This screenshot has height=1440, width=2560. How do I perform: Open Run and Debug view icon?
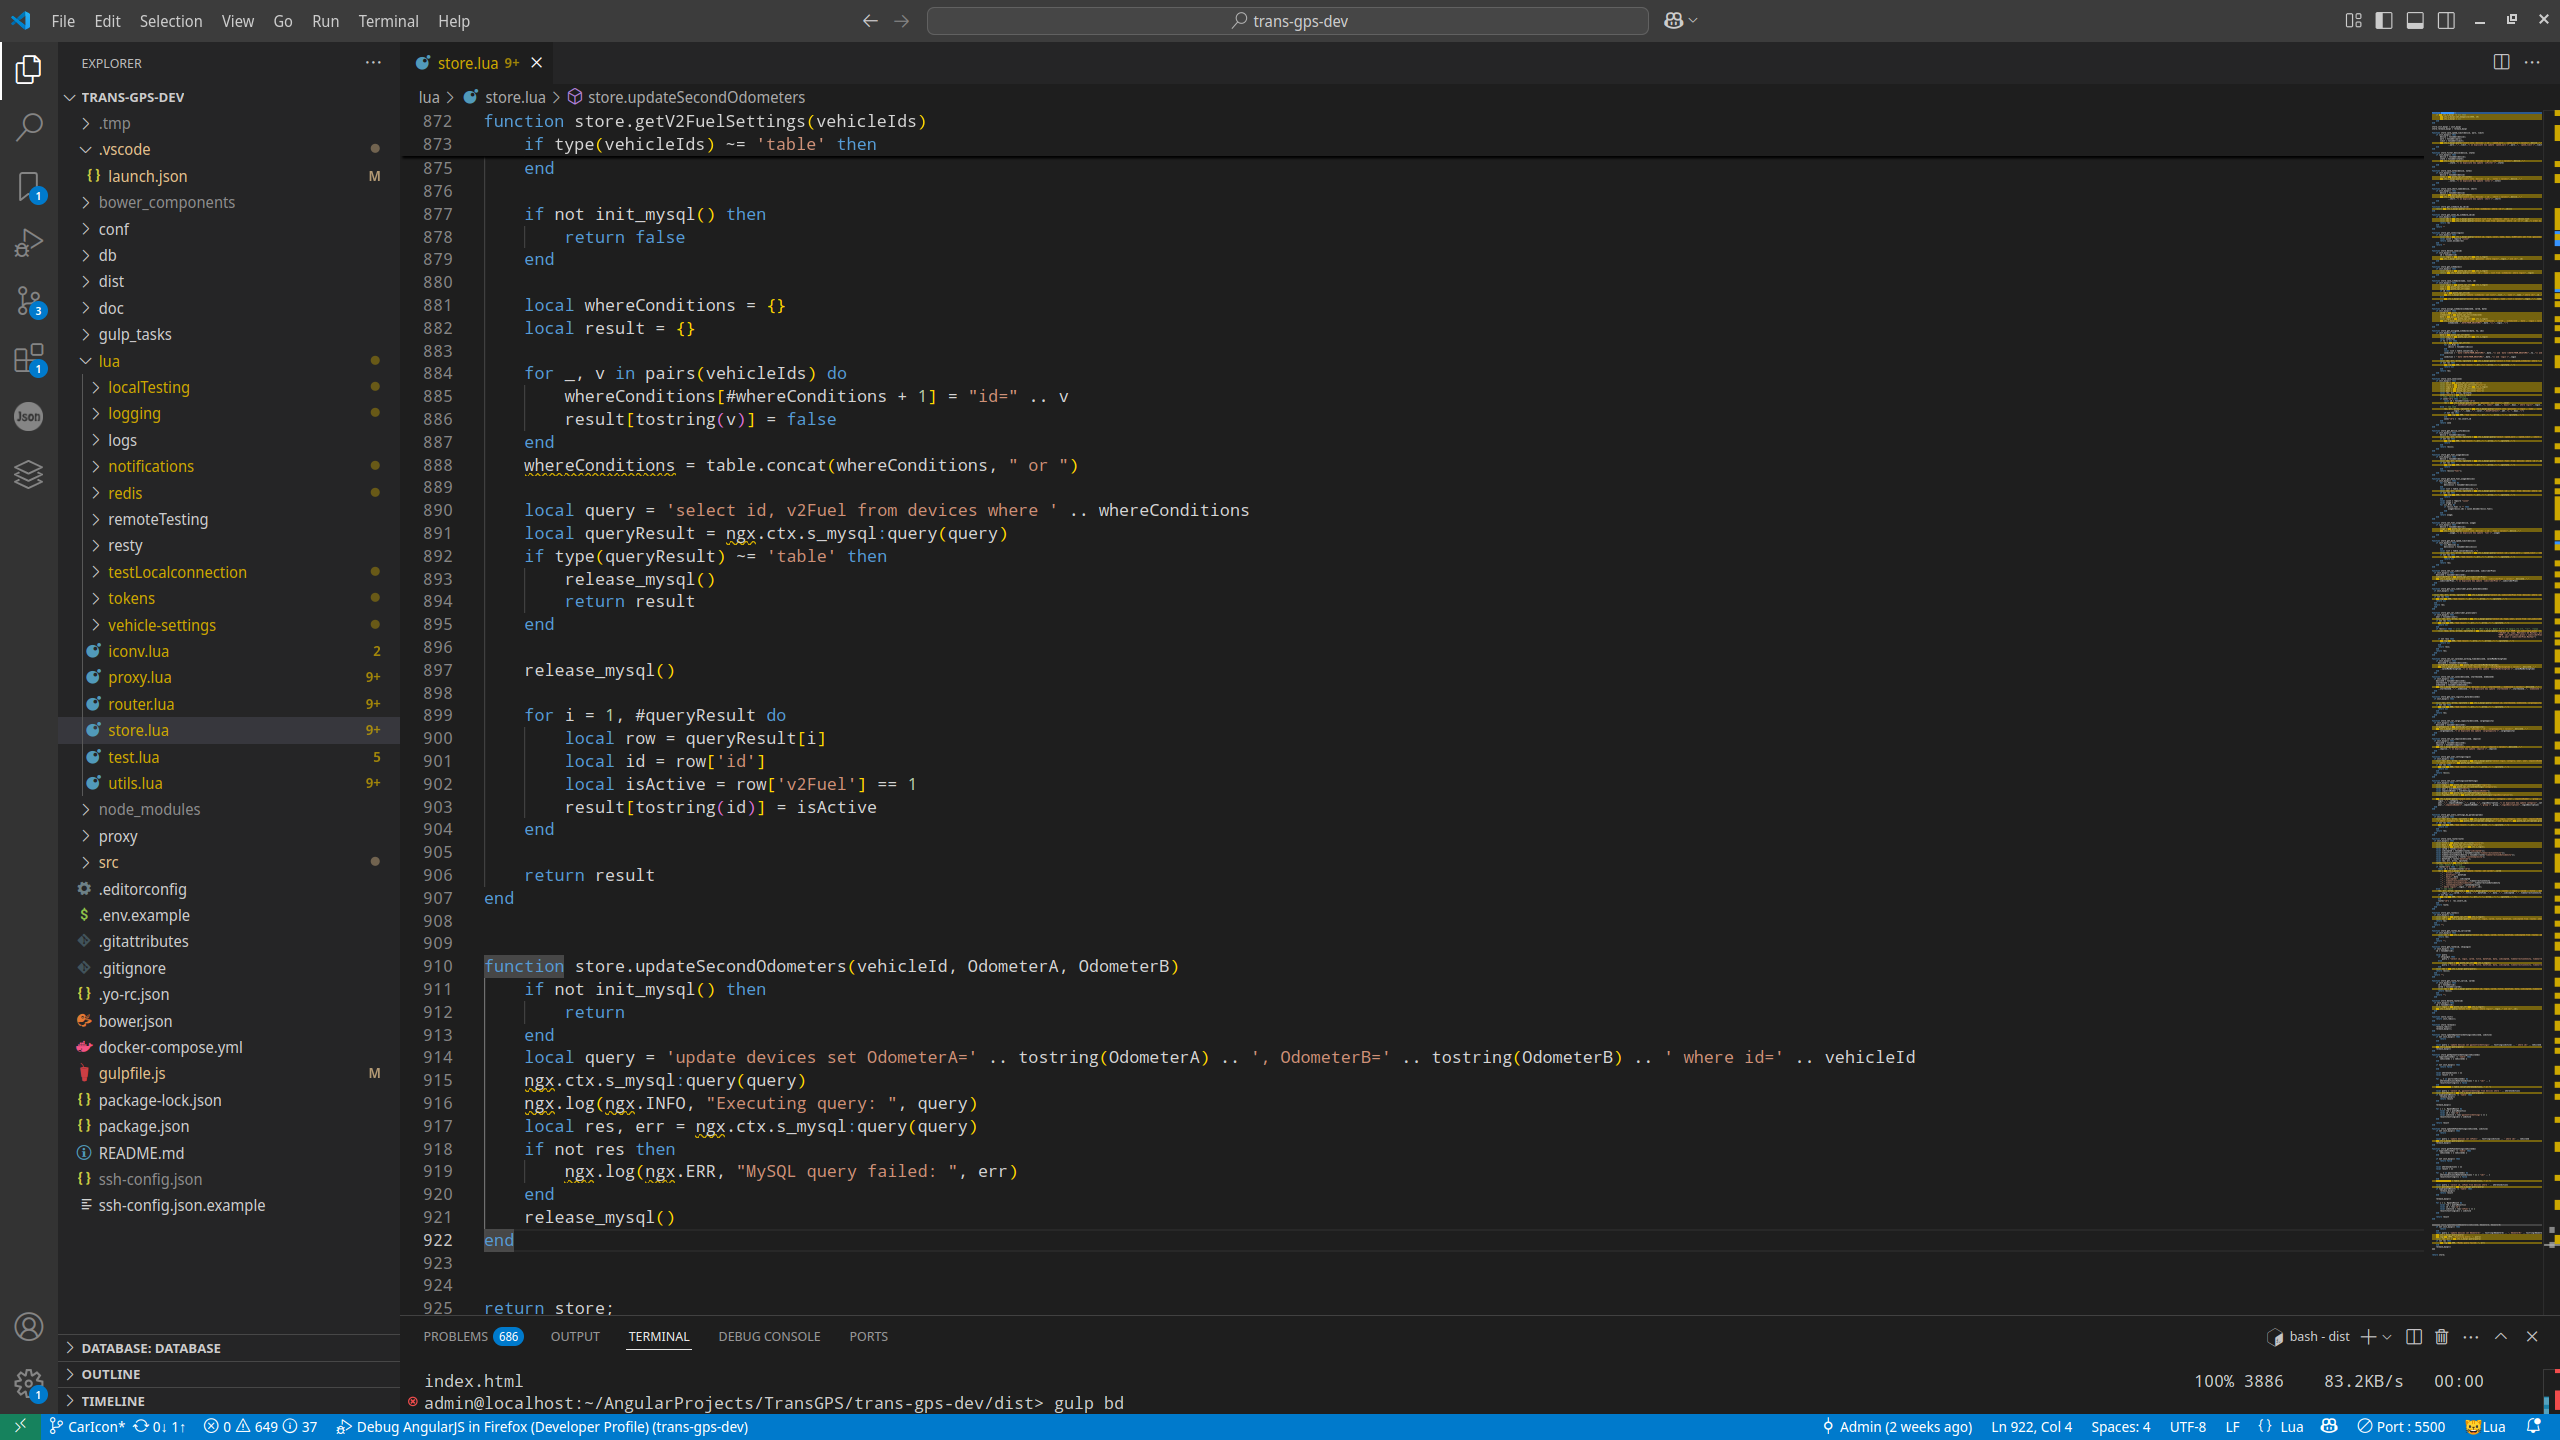point(29,243)
